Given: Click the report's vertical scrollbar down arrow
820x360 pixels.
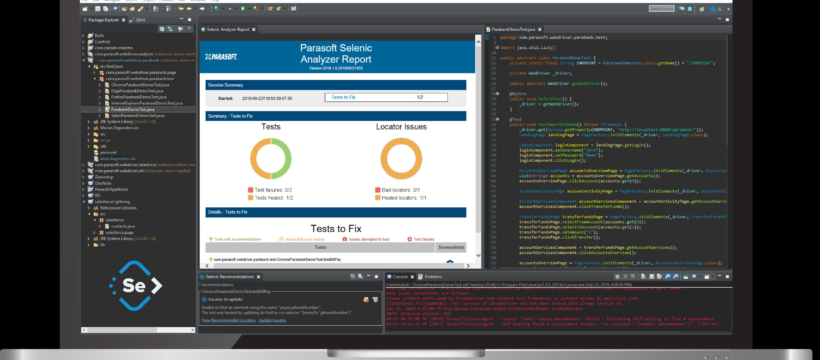Looking at the screenshot, I should point(478,255).
